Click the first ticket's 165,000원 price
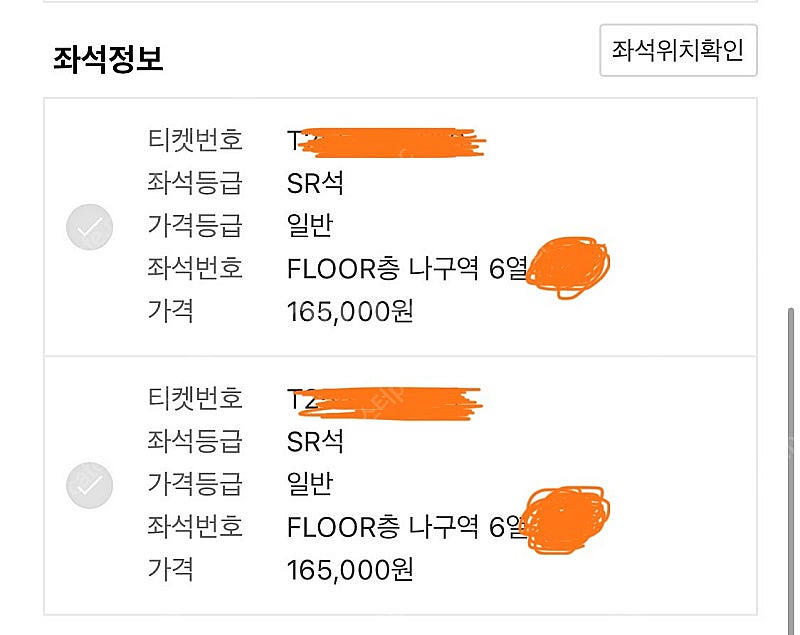 coord(349,311)
